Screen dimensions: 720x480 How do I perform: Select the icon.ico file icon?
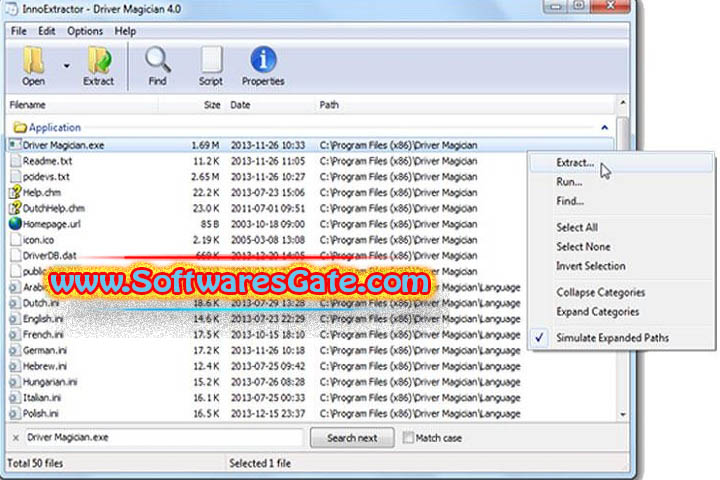click(x=16, y=240)
